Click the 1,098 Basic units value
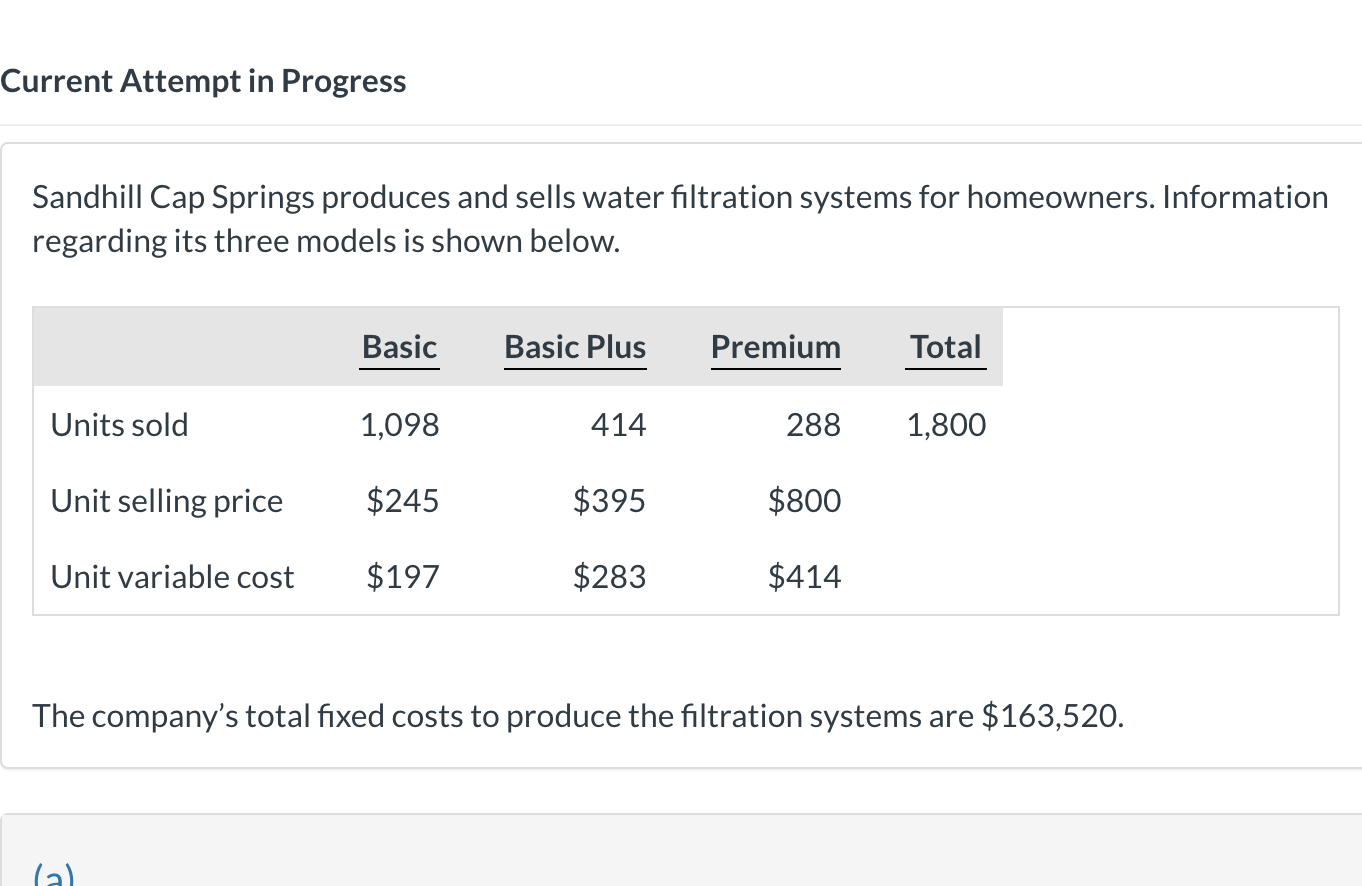The image size is (1362, 886). [399, 425]
